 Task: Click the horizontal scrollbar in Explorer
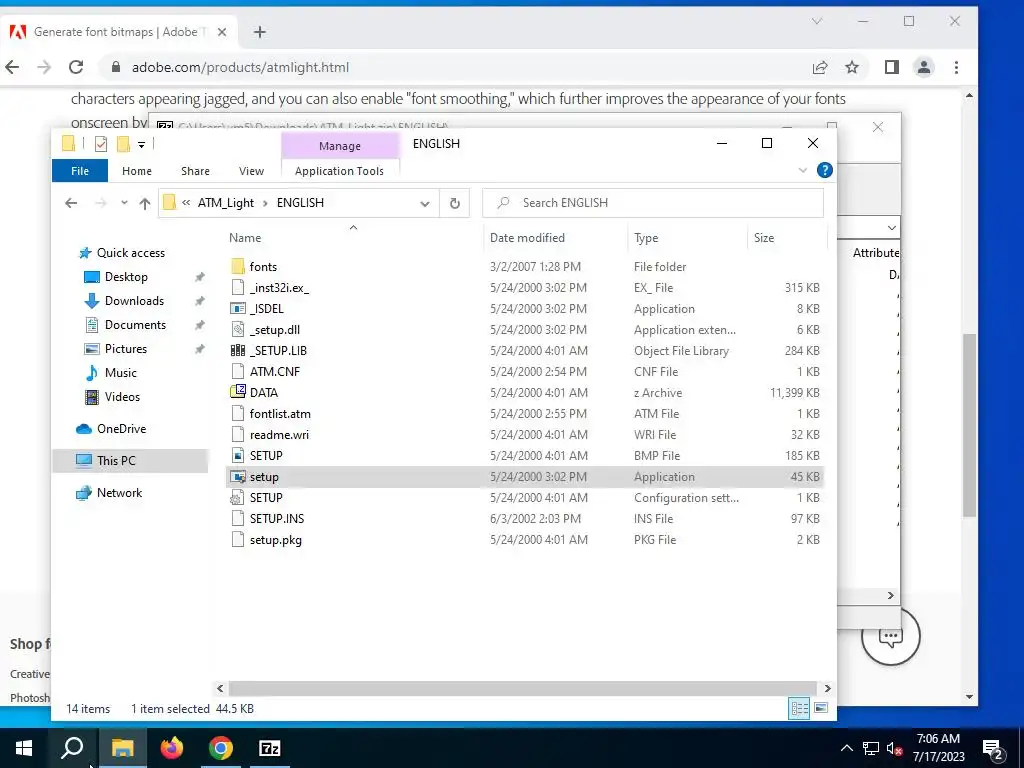[523, 688]
